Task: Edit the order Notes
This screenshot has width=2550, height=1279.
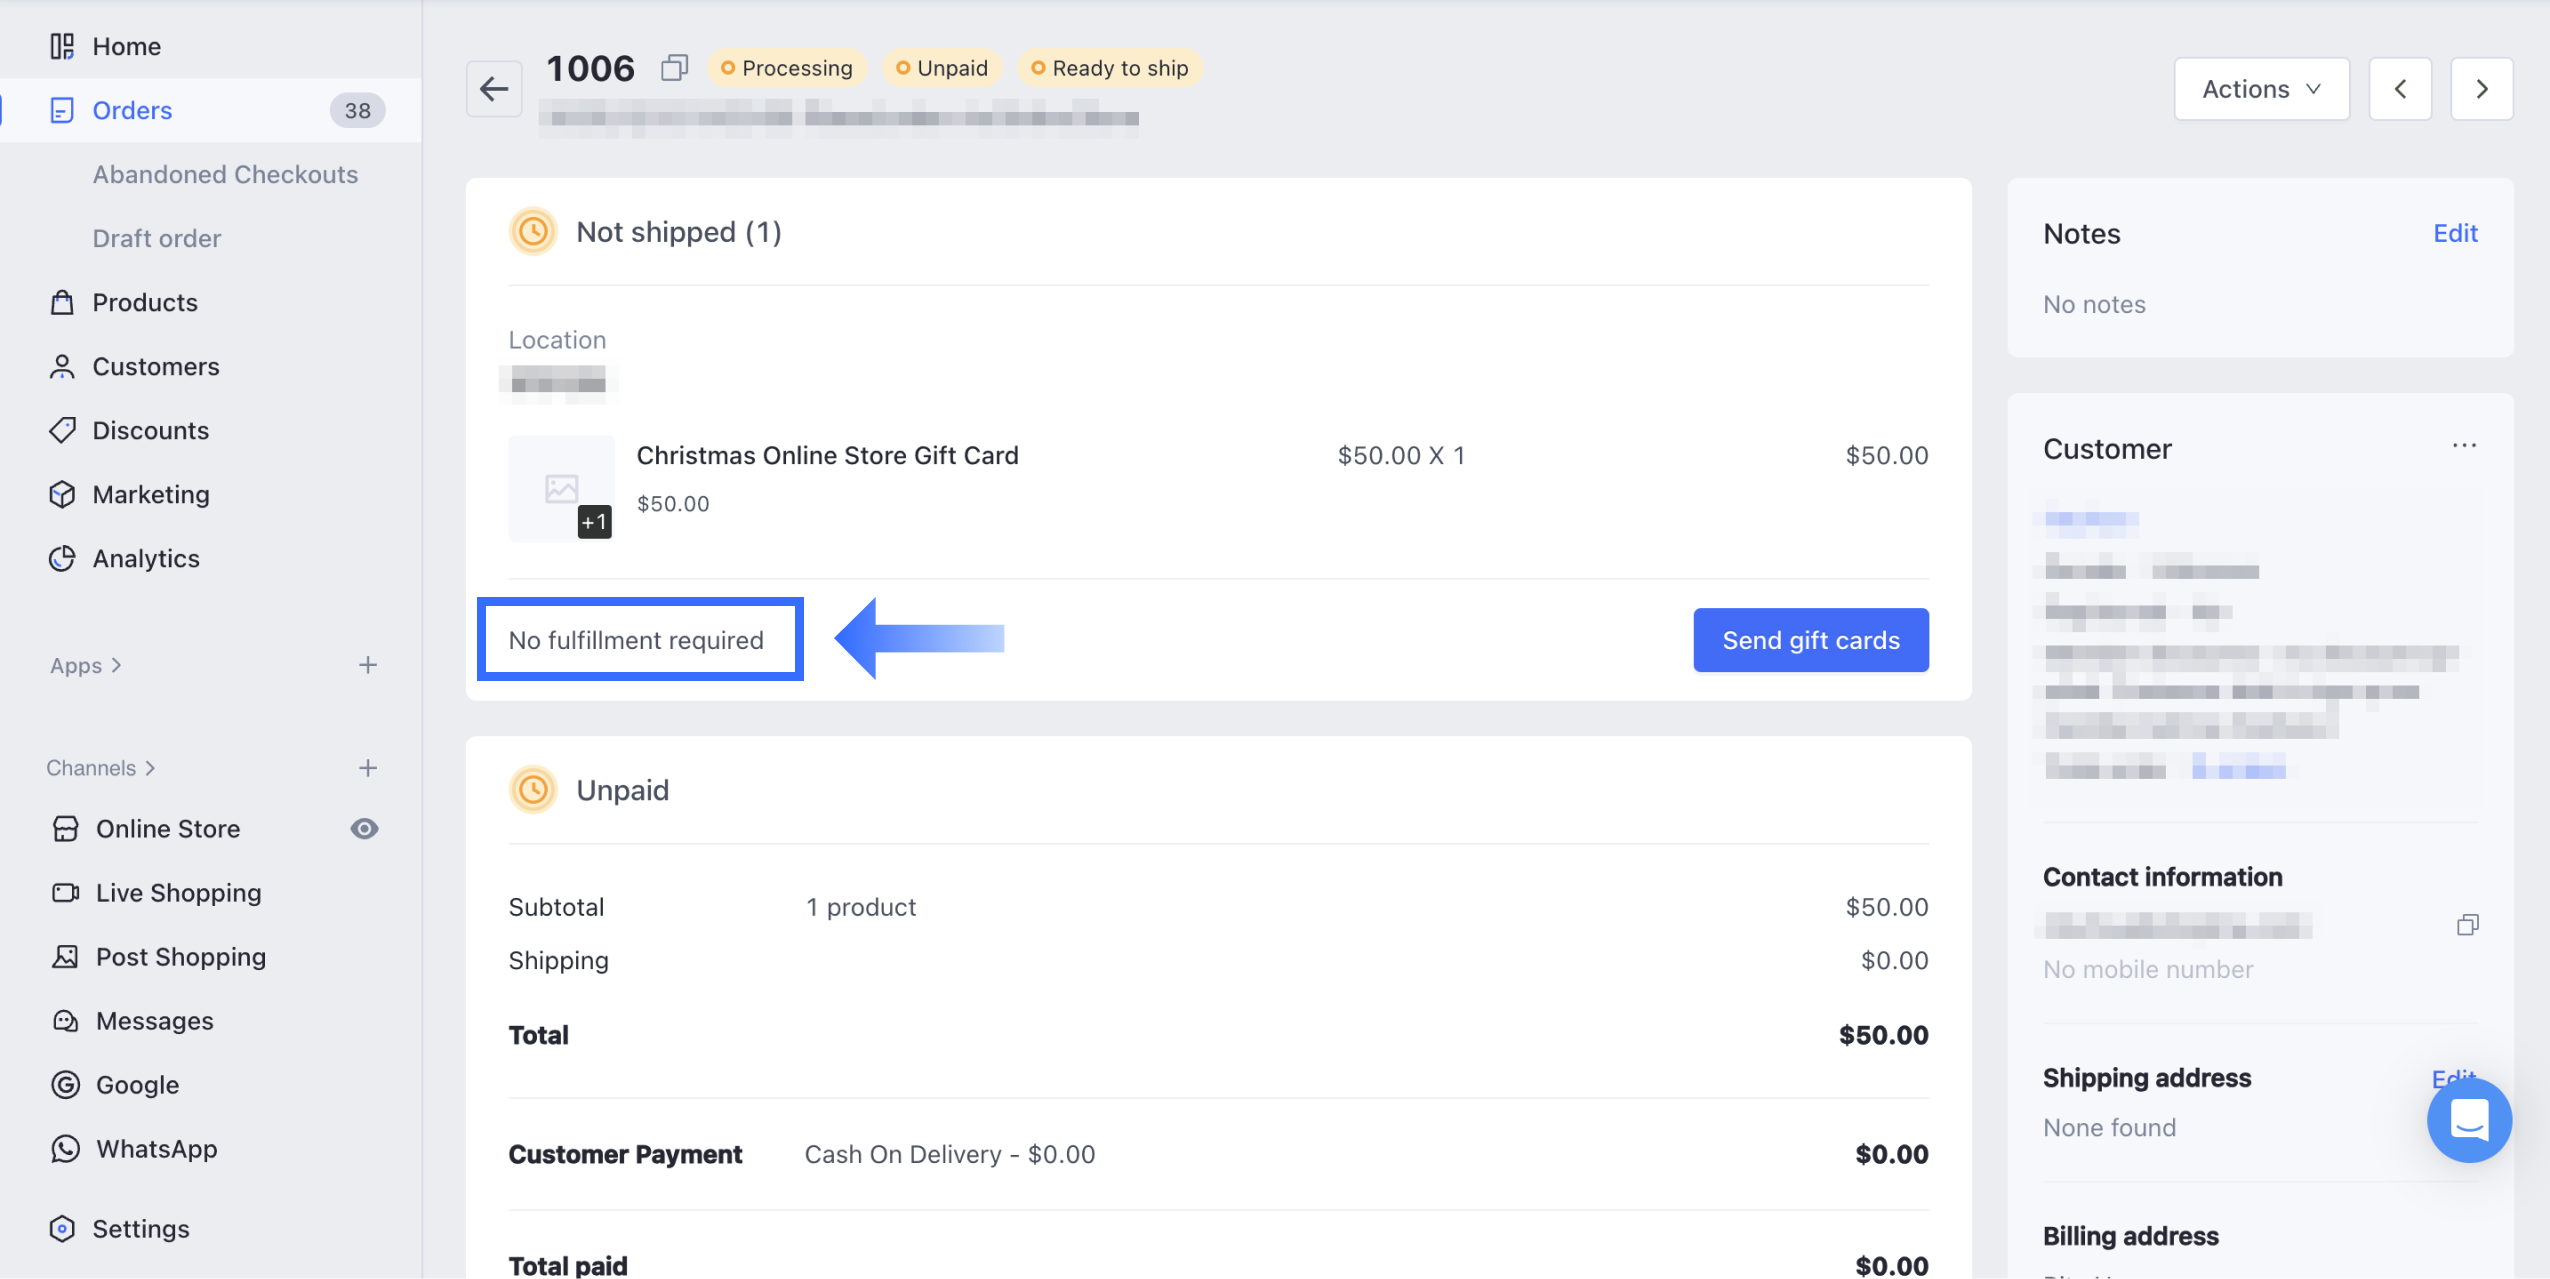Action: 2455,233
